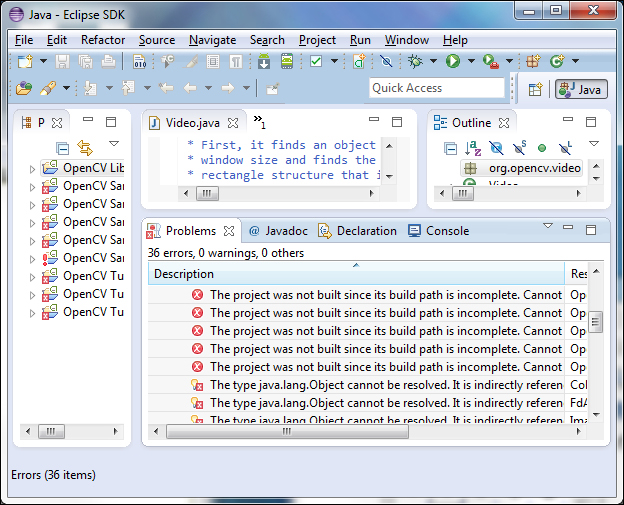Open the Refactor menu

tap(103, 40)
